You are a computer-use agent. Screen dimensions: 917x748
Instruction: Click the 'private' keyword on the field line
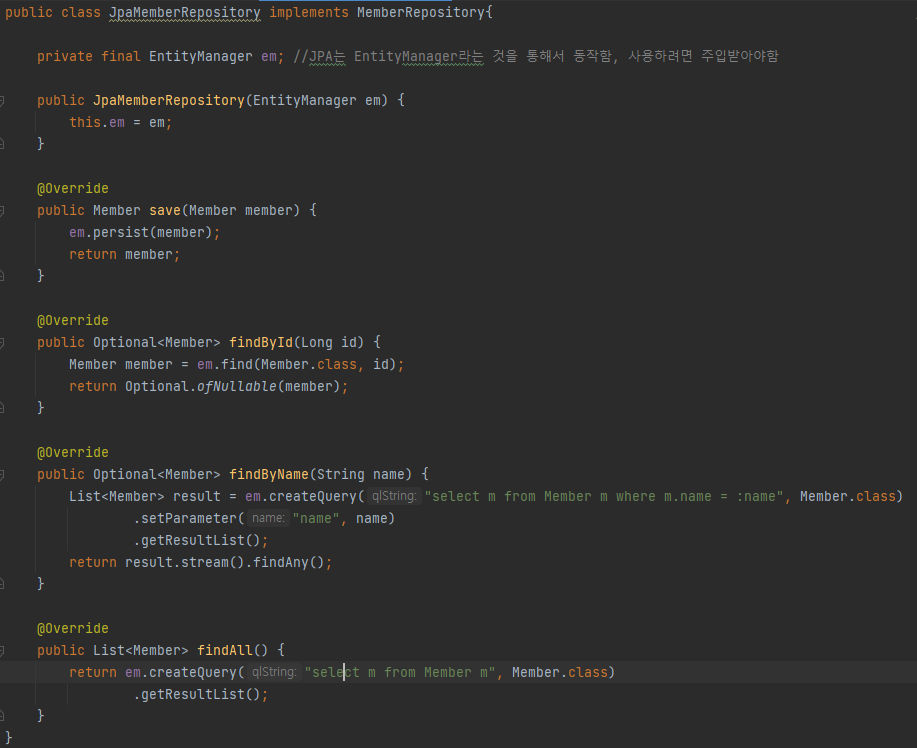(65, 56)
